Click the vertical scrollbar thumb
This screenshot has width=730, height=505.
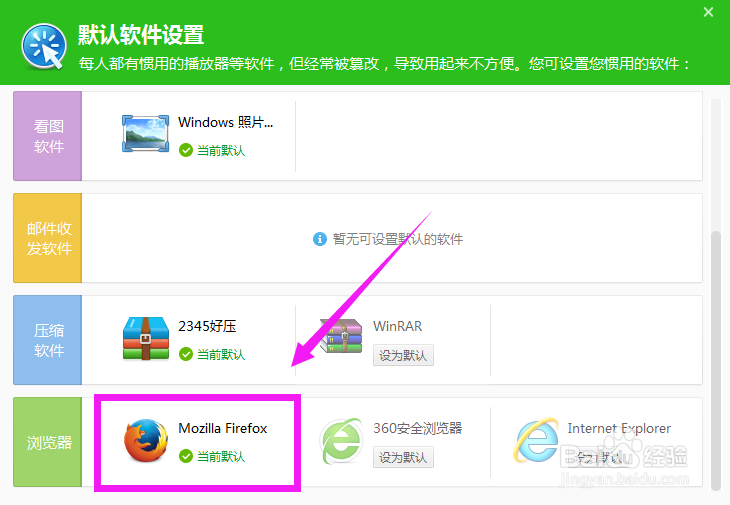(716, 360)
